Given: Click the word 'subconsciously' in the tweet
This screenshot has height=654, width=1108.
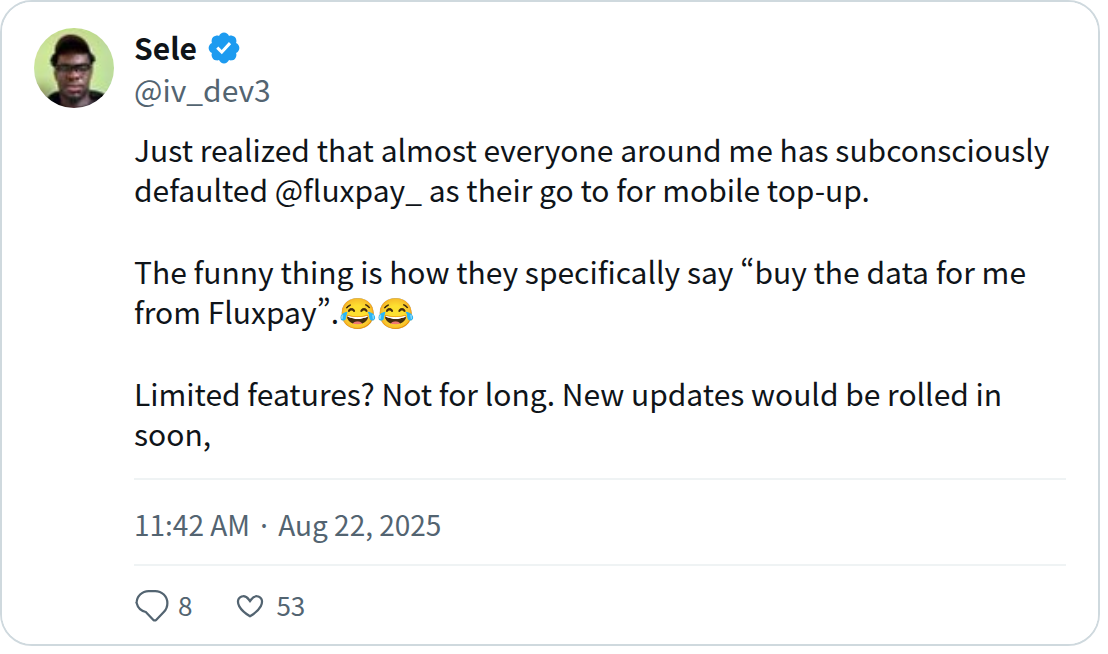Looking at the screenshot, I should (942, 153).
